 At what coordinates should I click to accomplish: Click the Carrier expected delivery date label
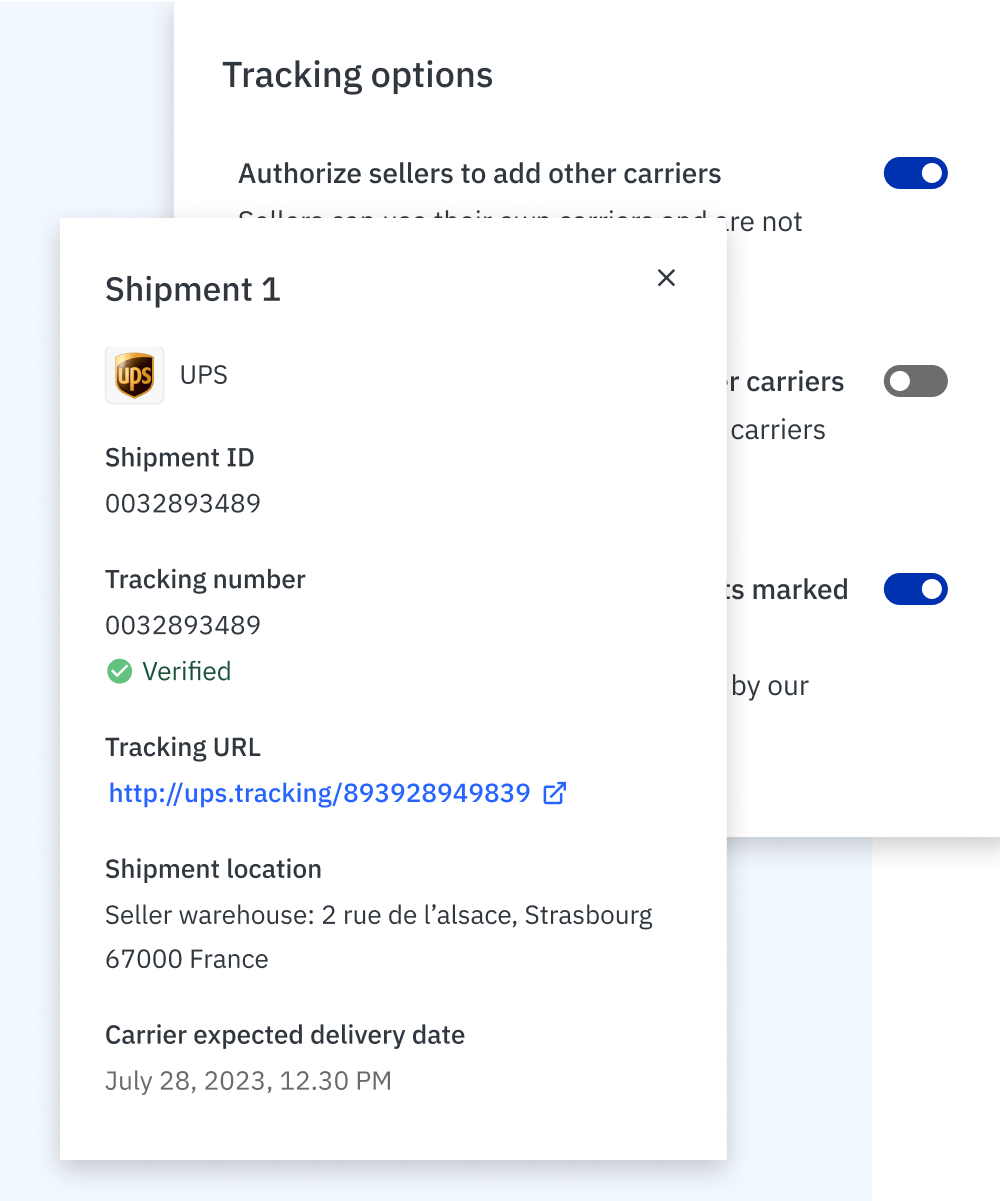pos(285,1035)
